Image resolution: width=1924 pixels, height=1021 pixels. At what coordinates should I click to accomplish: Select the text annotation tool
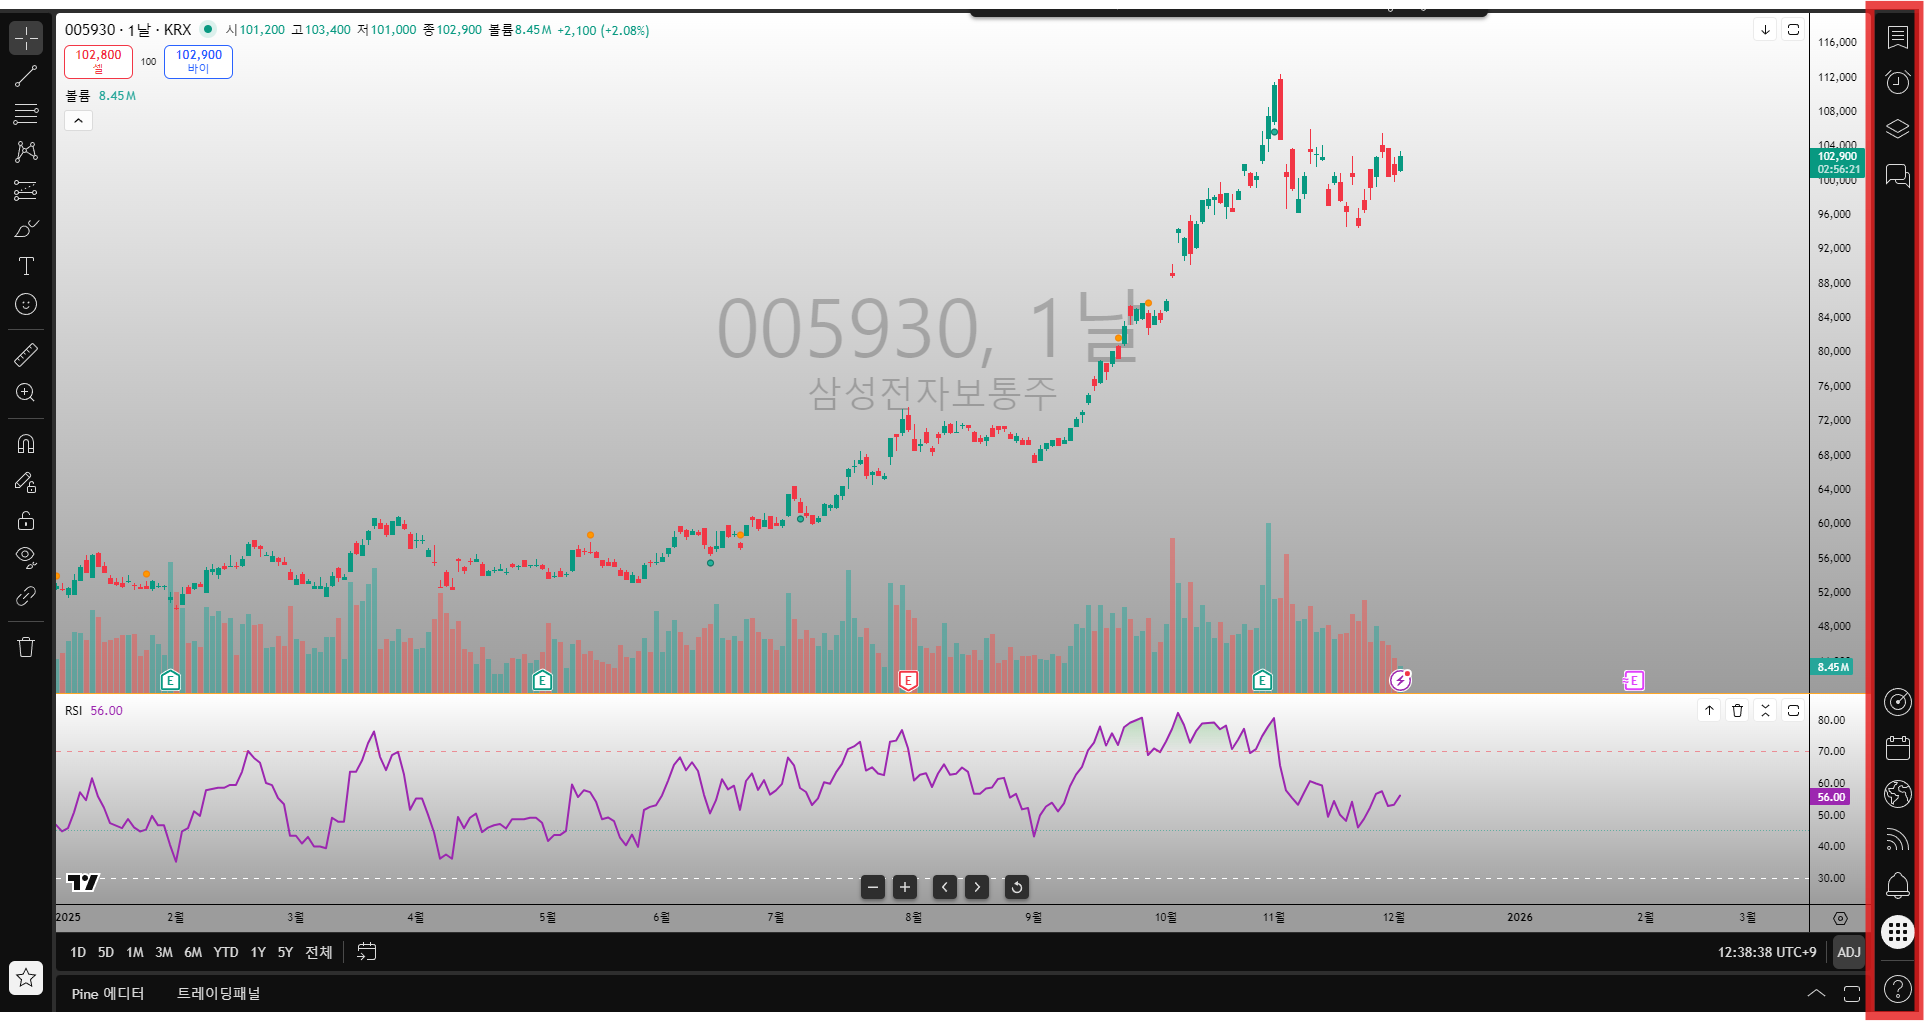[26, 266]
